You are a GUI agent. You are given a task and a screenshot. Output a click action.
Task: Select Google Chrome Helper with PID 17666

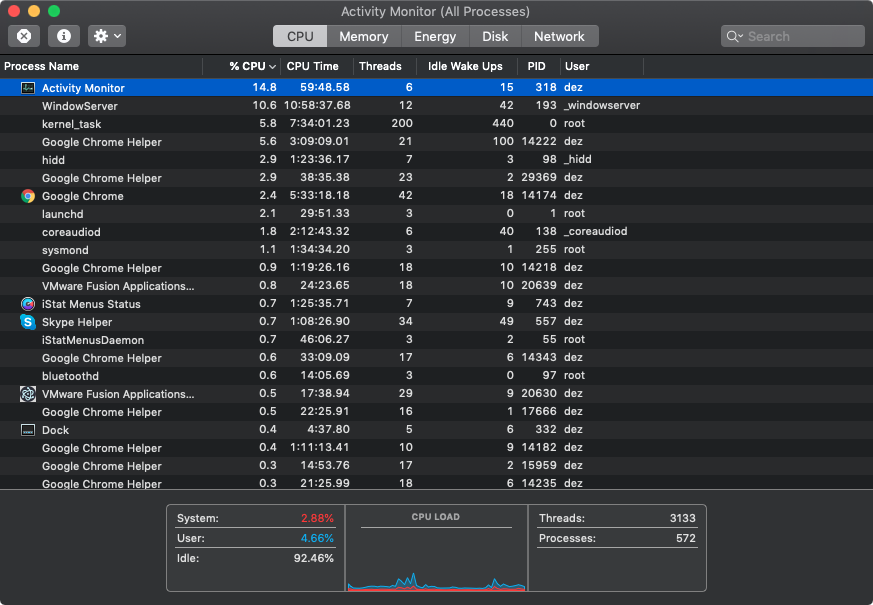(x=436, y=412)
